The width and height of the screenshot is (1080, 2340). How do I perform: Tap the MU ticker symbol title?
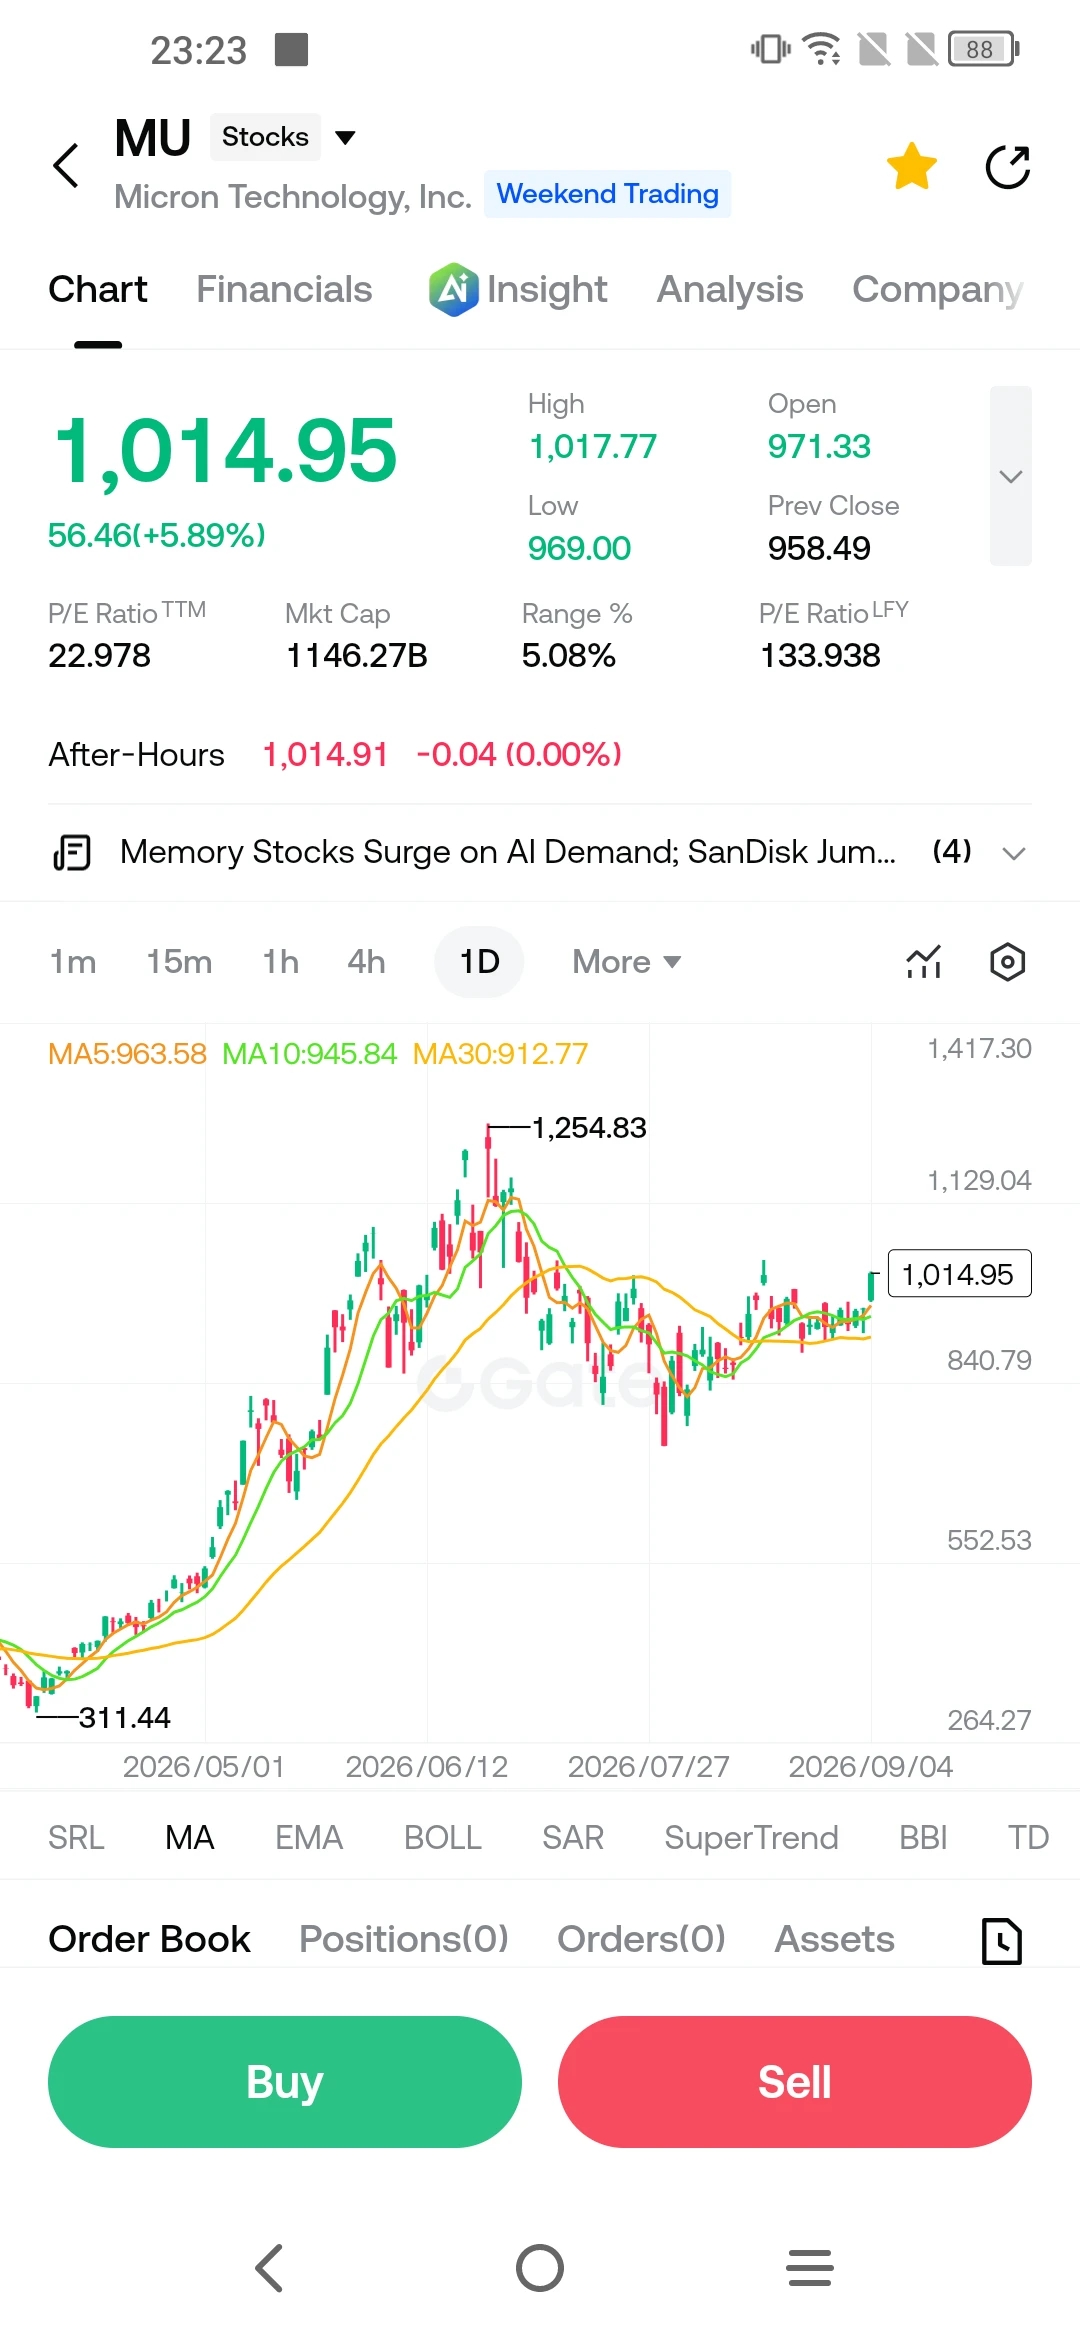click(152, 138)
